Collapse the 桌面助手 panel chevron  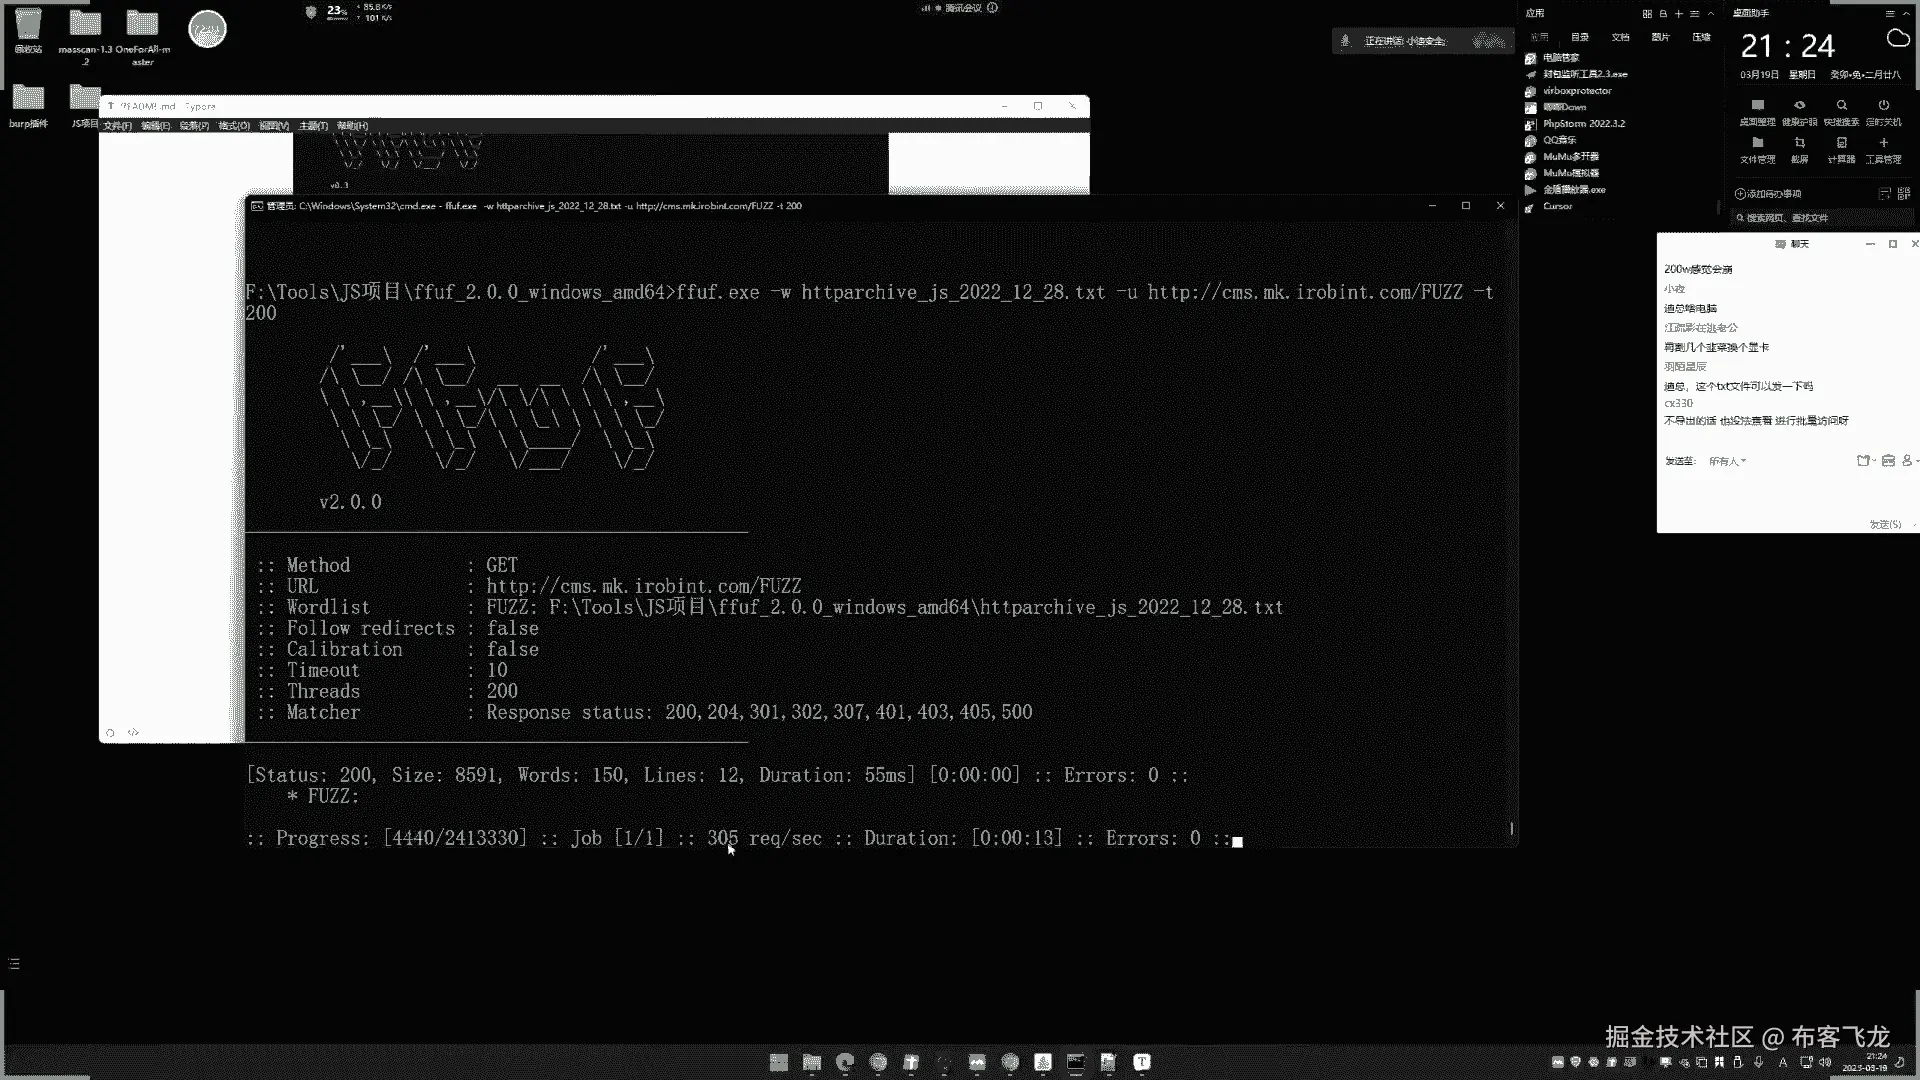pos(1906,14)
